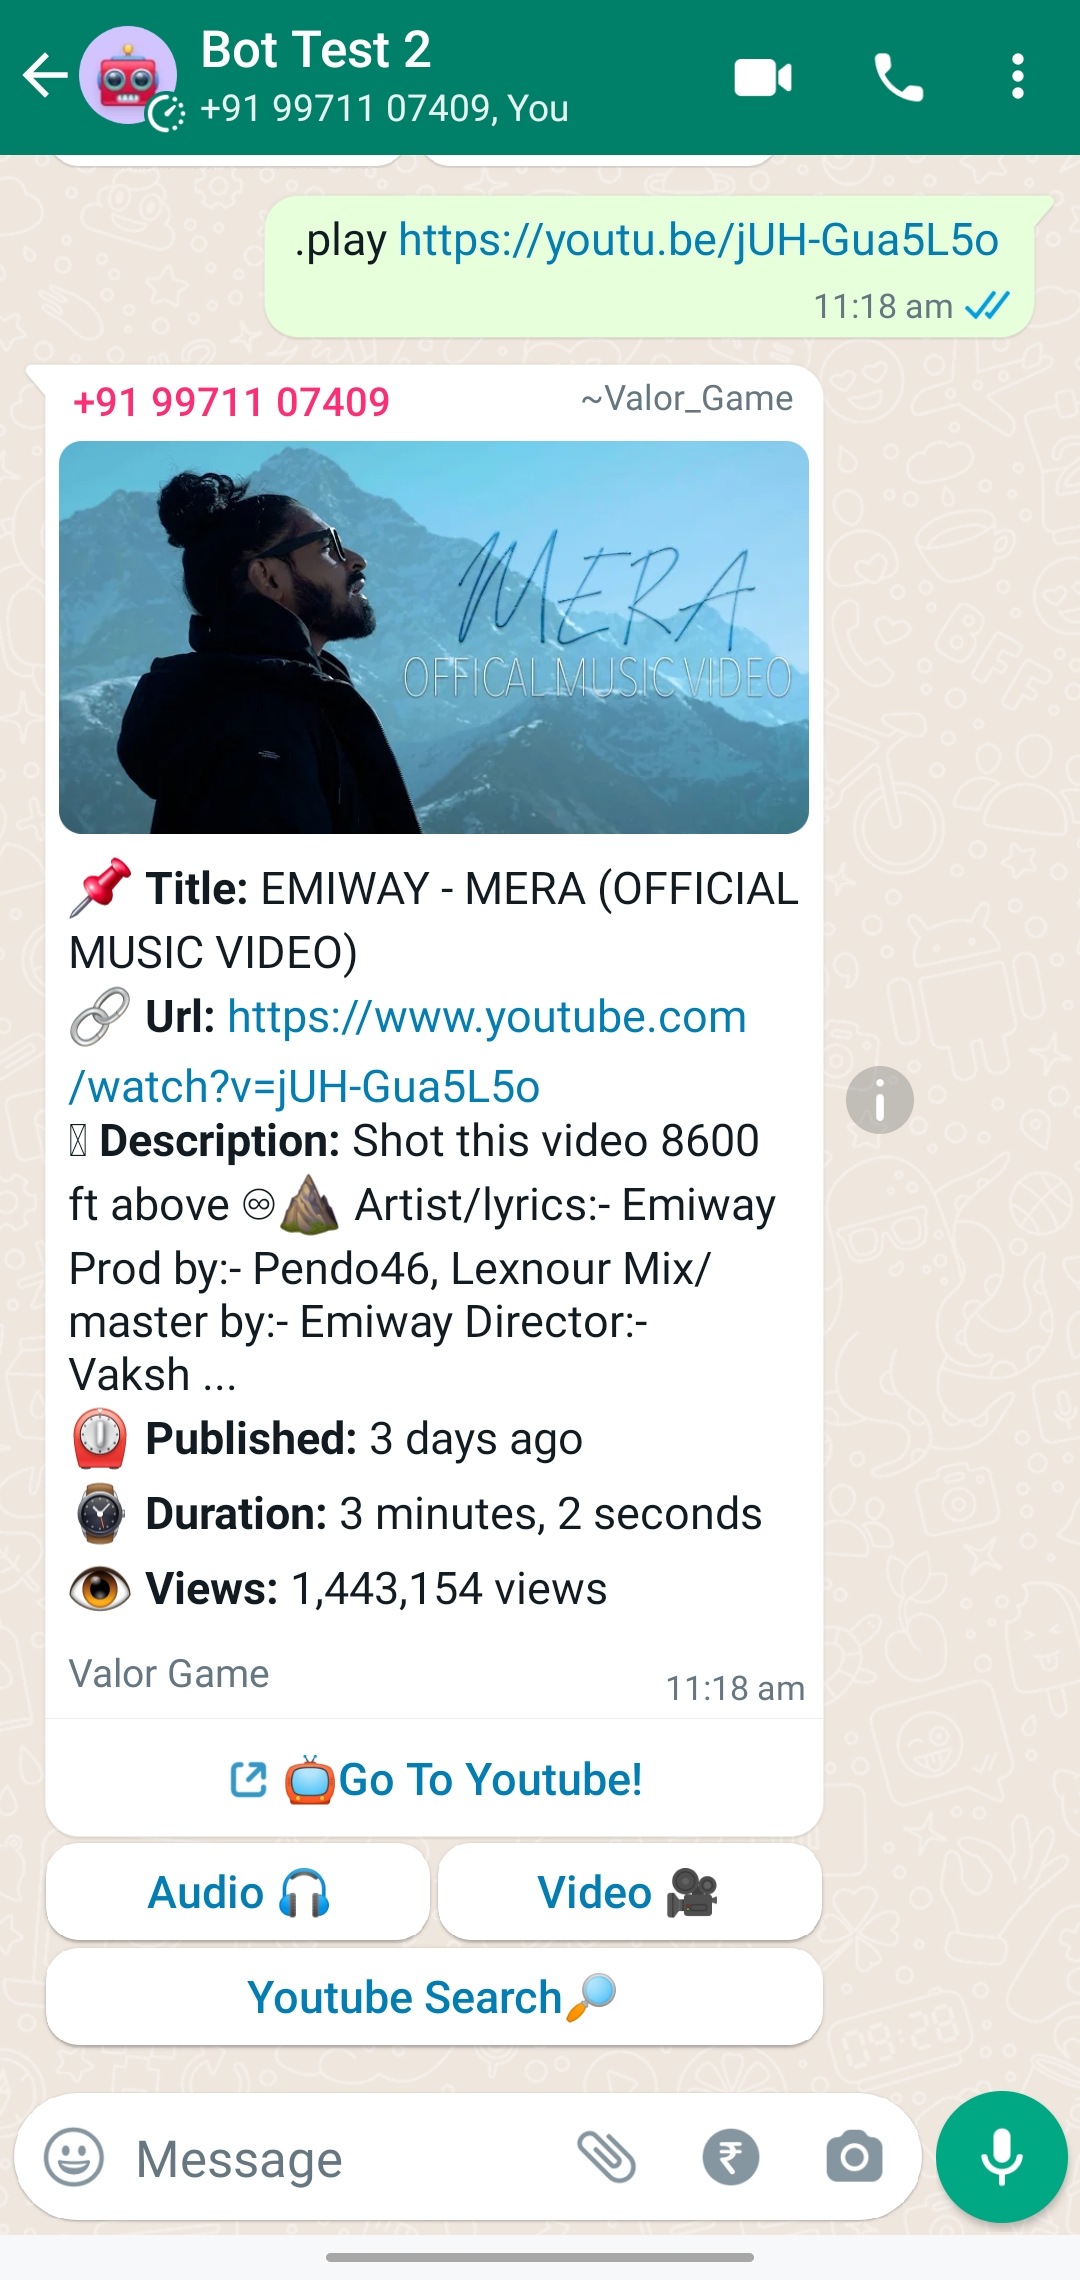
Task: Start a voice call from the phone icon
Action: (898, 77)
